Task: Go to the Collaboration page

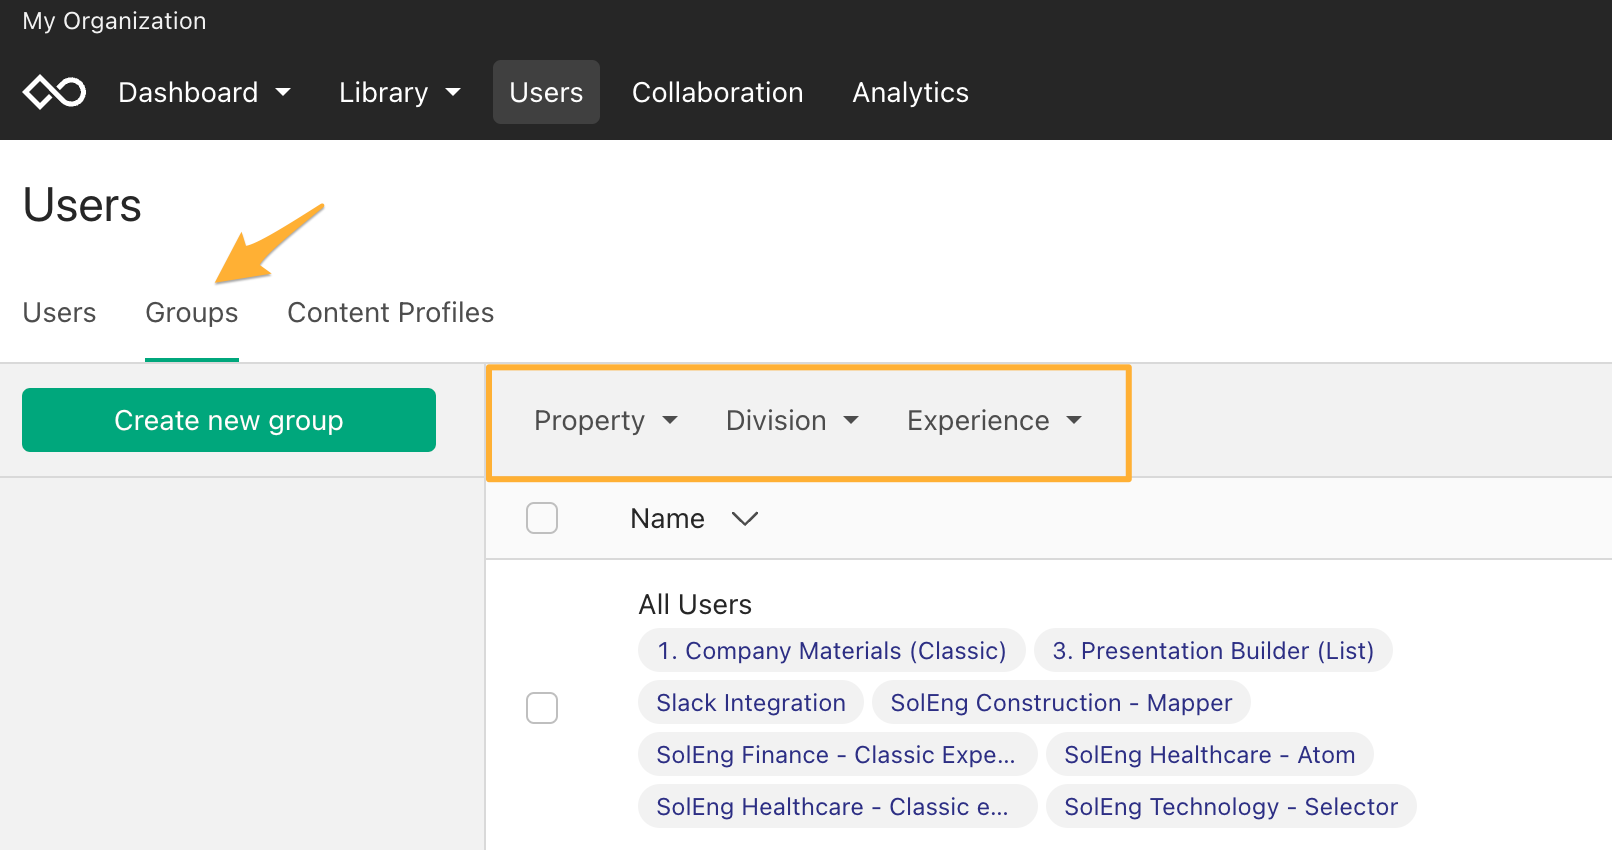Action: pos(718,92)
